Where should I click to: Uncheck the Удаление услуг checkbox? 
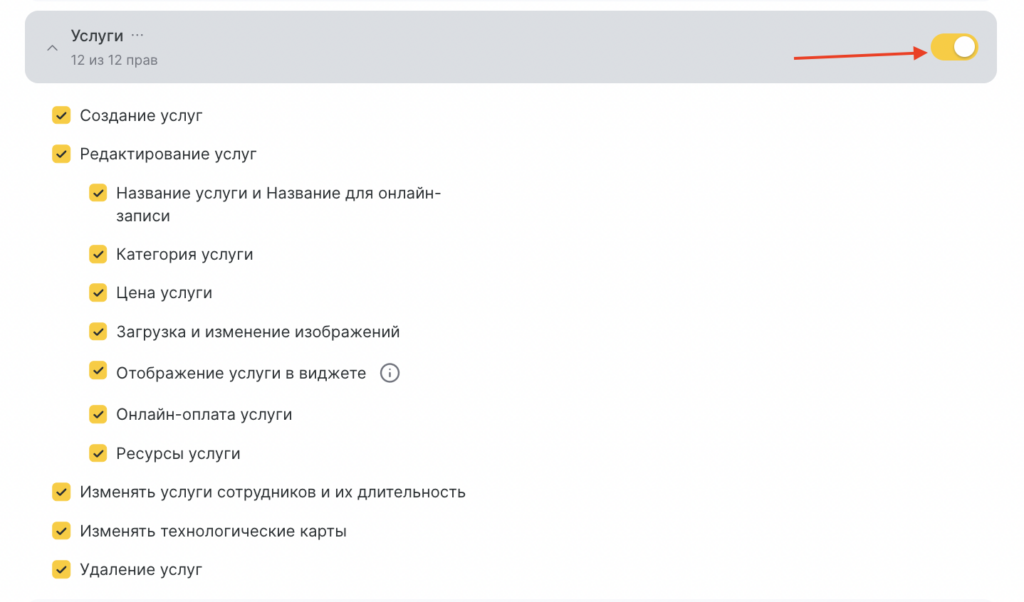coord(62,570)
